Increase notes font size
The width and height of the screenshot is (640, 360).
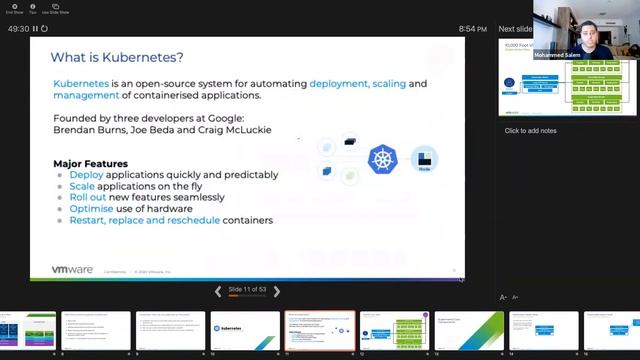503,298
